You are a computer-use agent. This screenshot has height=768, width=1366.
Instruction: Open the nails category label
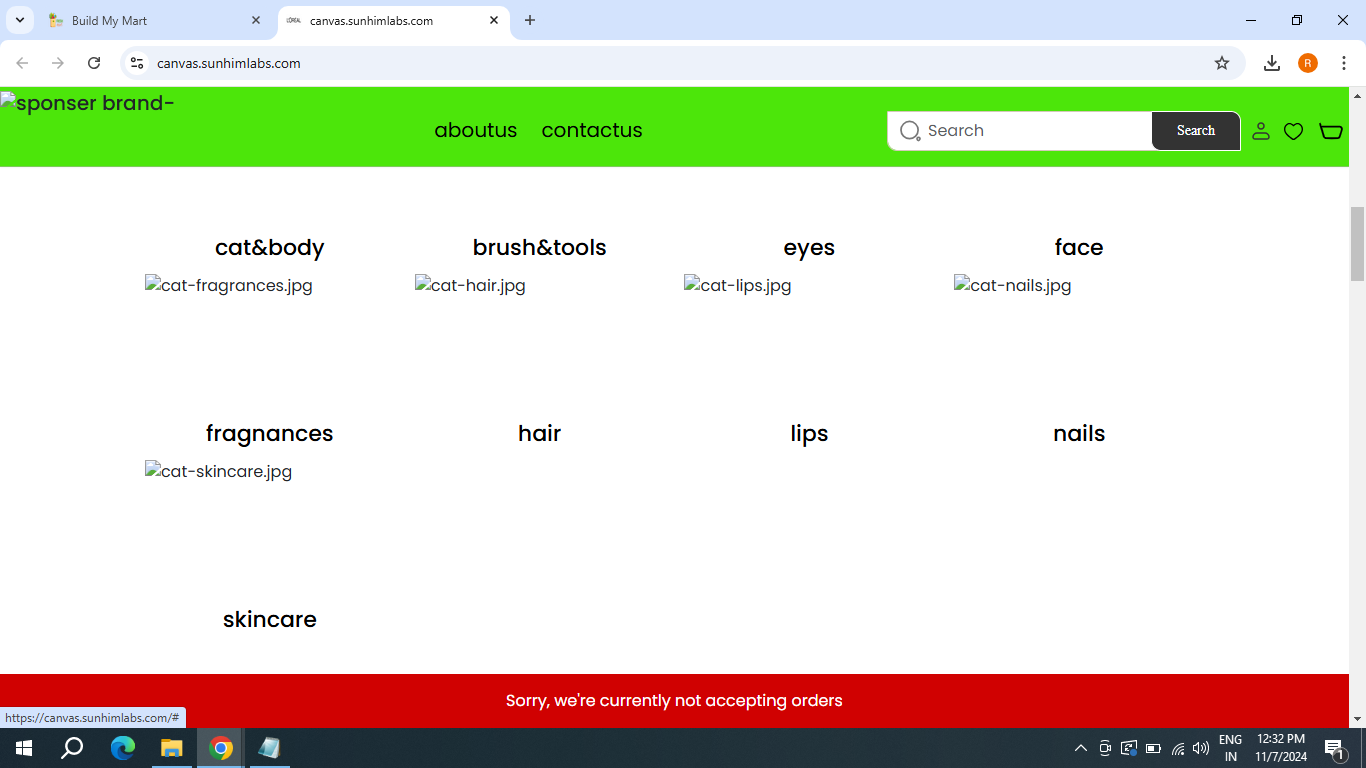(x=1079, y=434)
